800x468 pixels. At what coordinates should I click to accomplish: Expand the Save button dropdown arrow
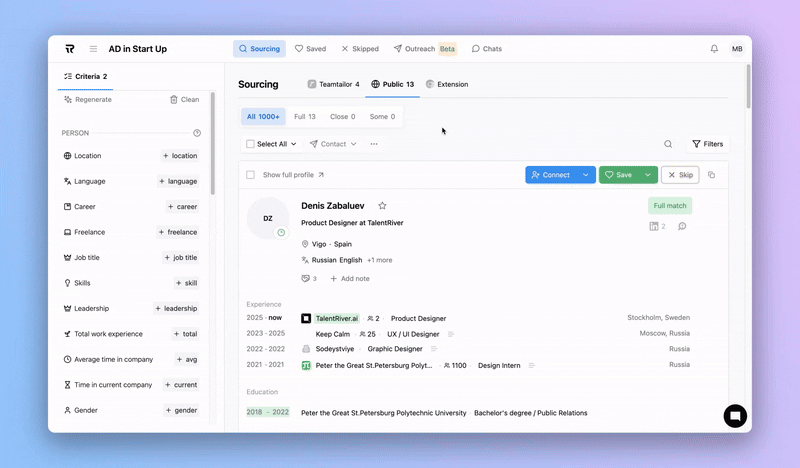[648, 175]
